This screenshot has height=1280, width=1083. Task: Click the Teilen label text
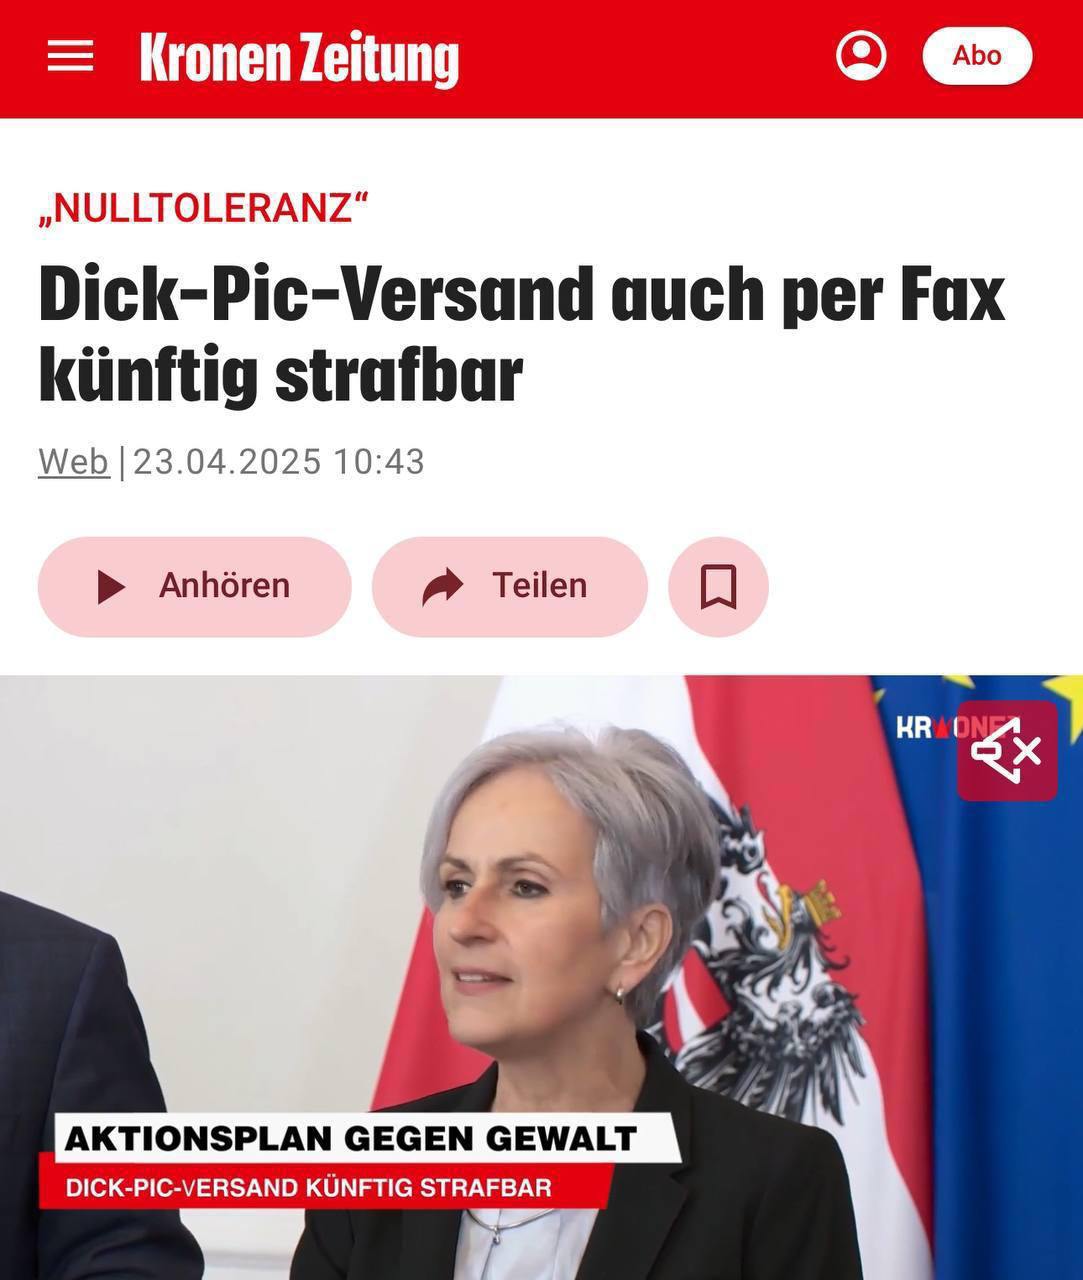[539, 585]
